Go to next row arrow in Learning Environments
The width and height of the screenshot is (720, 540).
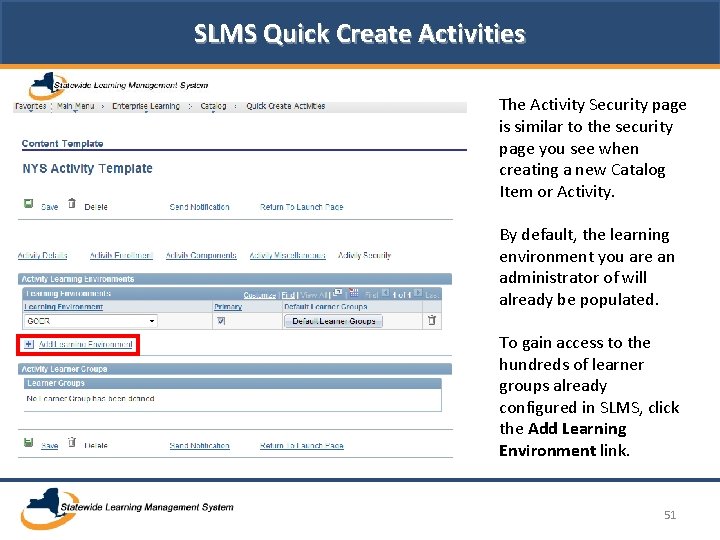[418, 293]
